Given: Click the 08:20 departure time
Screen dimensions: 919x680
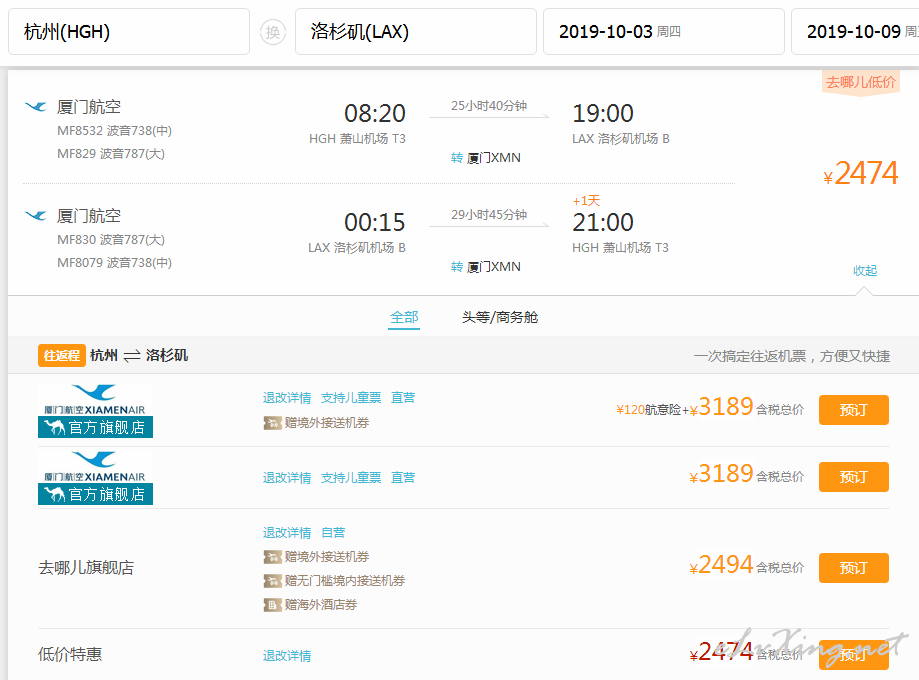Looking at the screenshot, I should pyautogui.click(x=375, y=113).
